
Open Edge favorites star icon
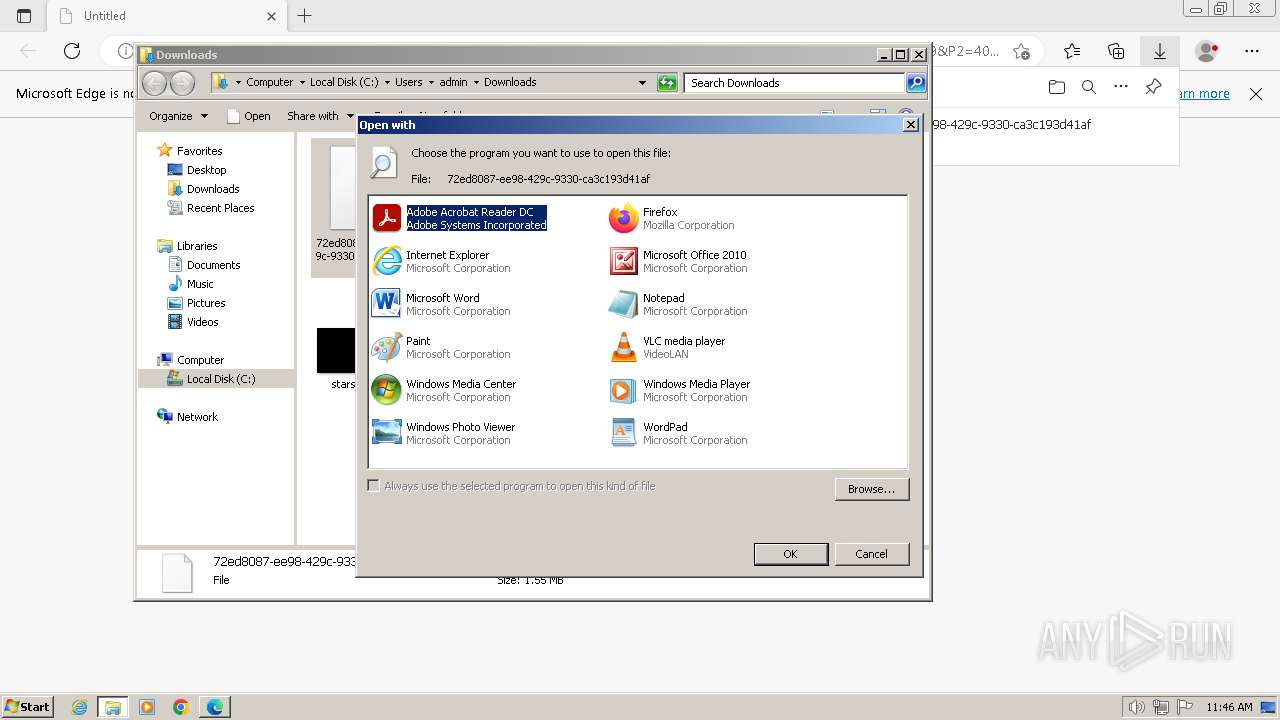pos(1072,51)
